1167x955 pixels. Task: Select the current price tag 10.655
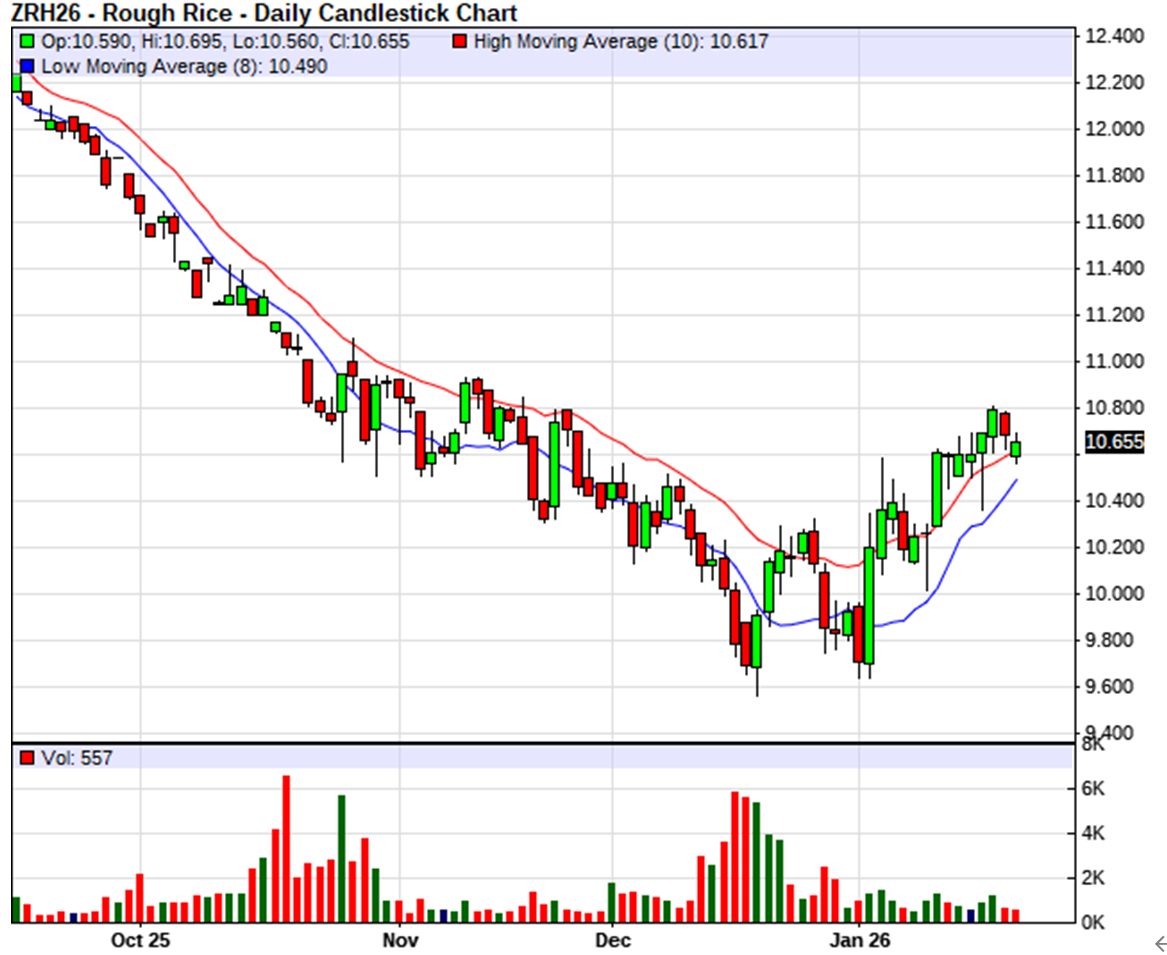point(1114,442)
